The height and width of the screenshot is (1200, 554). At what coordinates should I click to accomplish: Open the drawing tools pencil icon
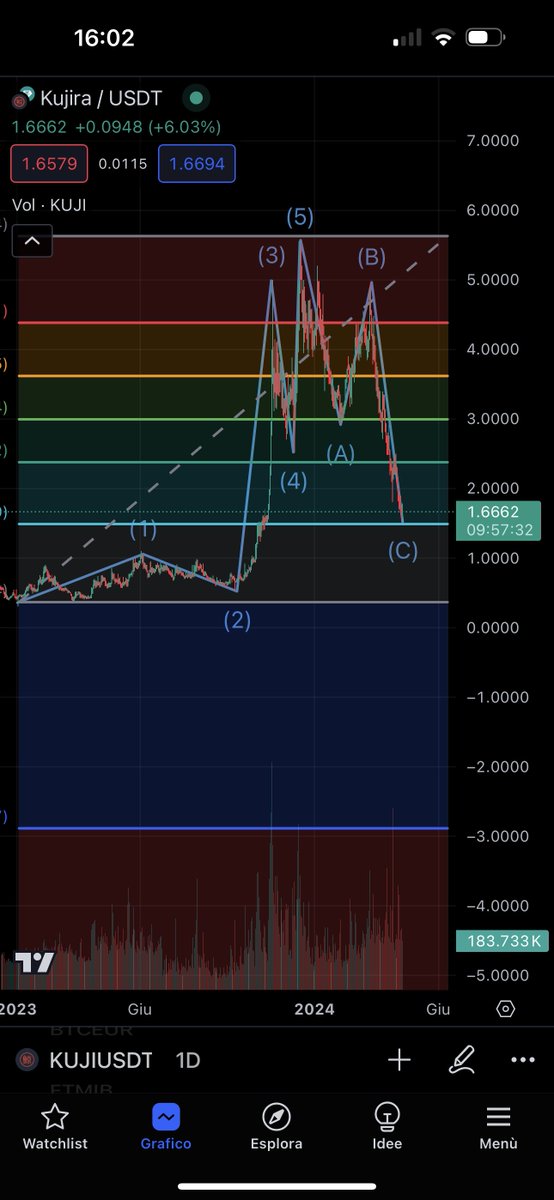462,1060
